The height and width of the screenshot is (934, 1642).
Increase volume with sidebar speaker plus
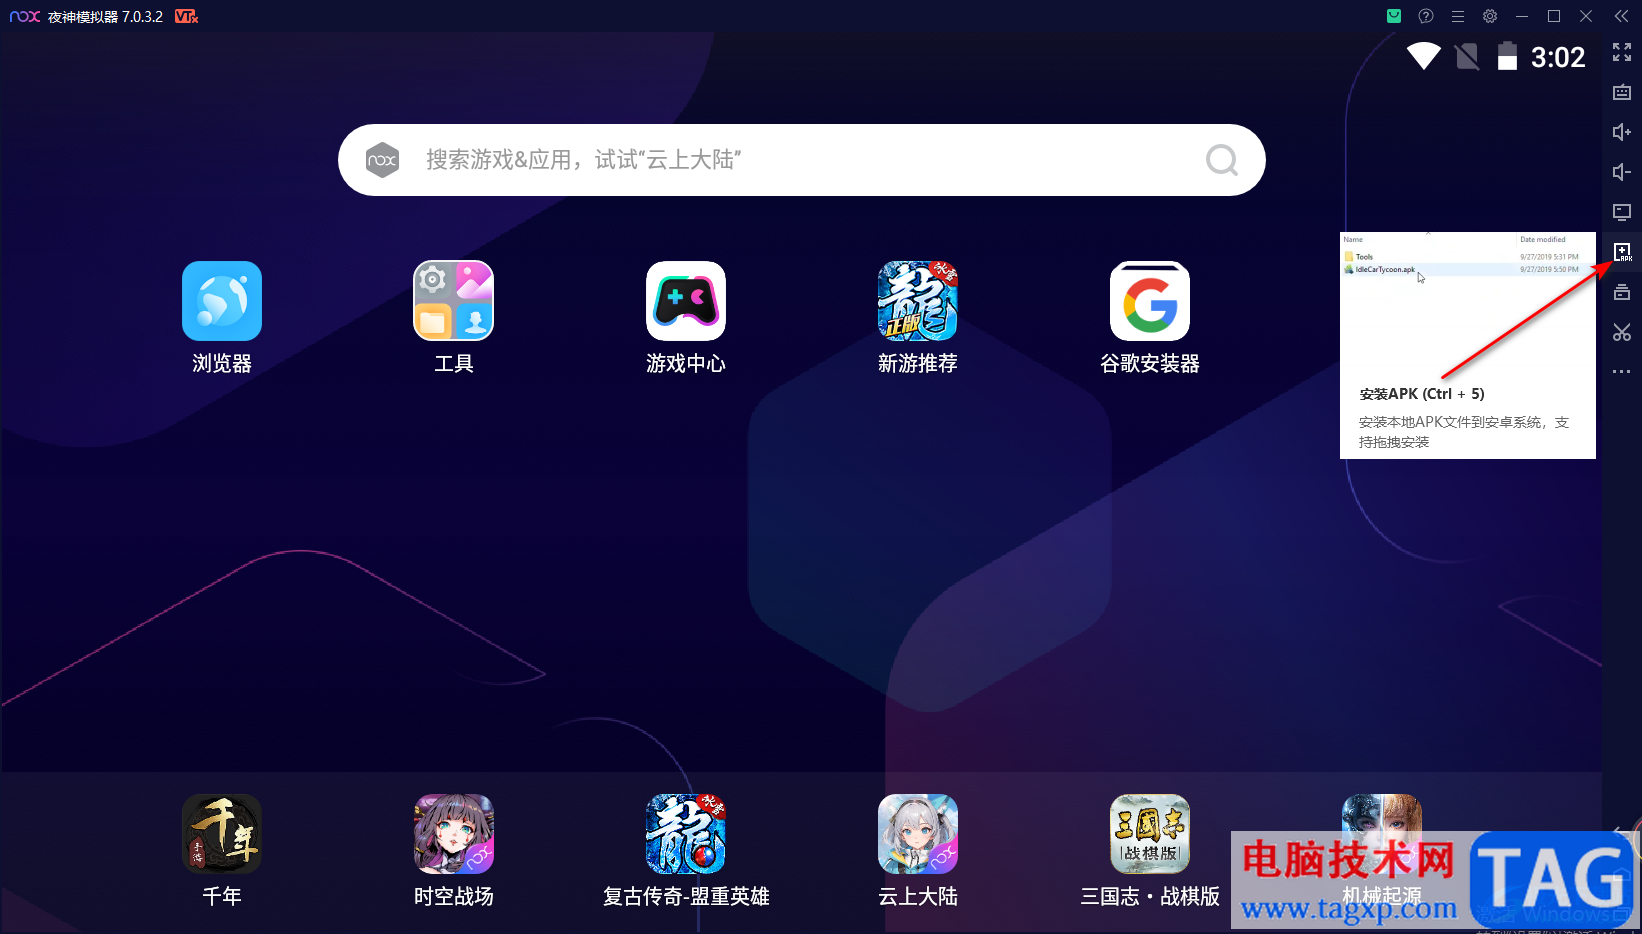point(1622,132)
